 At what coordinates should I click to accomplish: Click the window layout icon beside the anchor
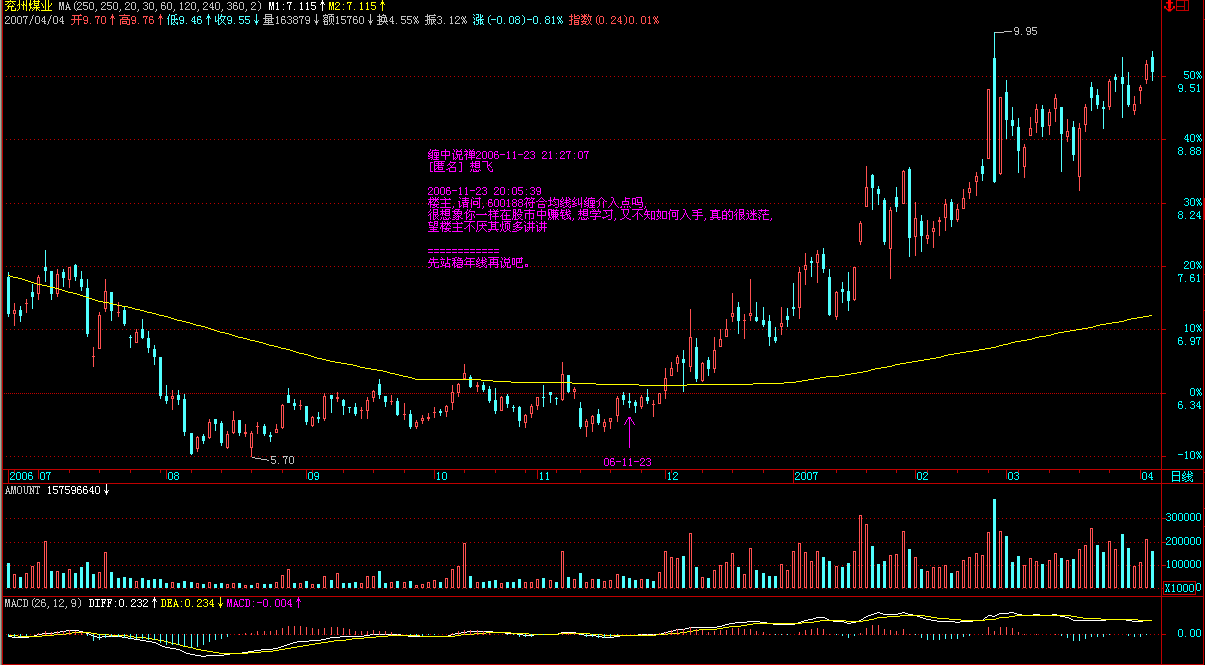pos(1184,6)
